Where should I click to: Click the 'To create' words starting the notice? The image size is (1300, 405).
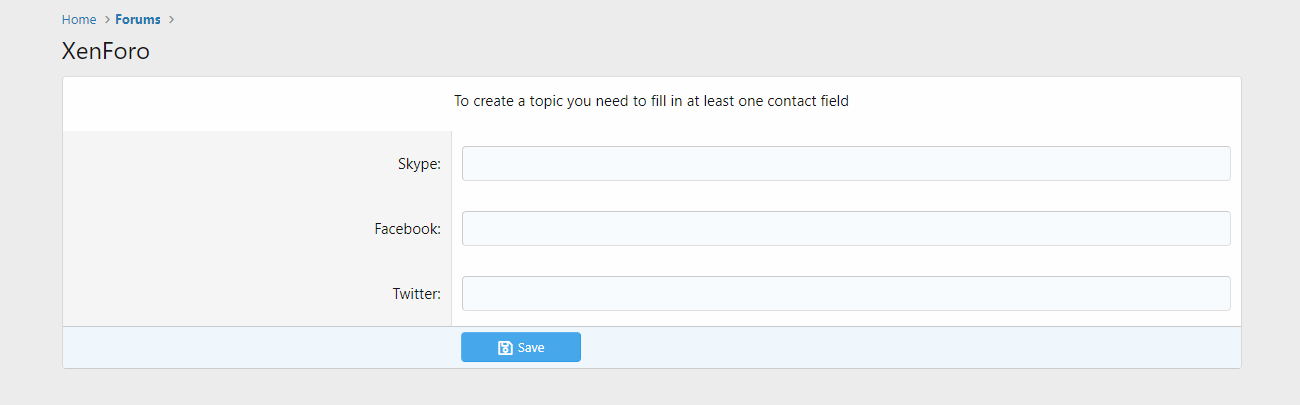click(x=484, y=101)
